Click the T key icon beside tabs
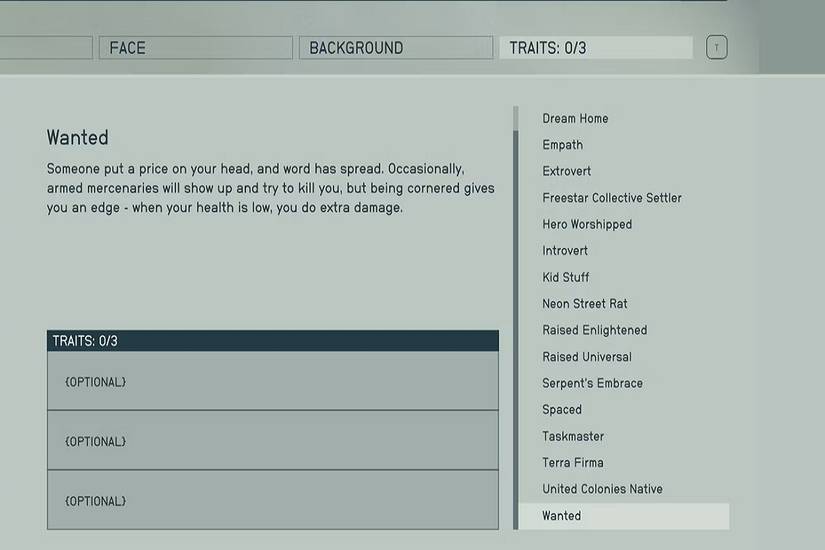 pos(716,47)
